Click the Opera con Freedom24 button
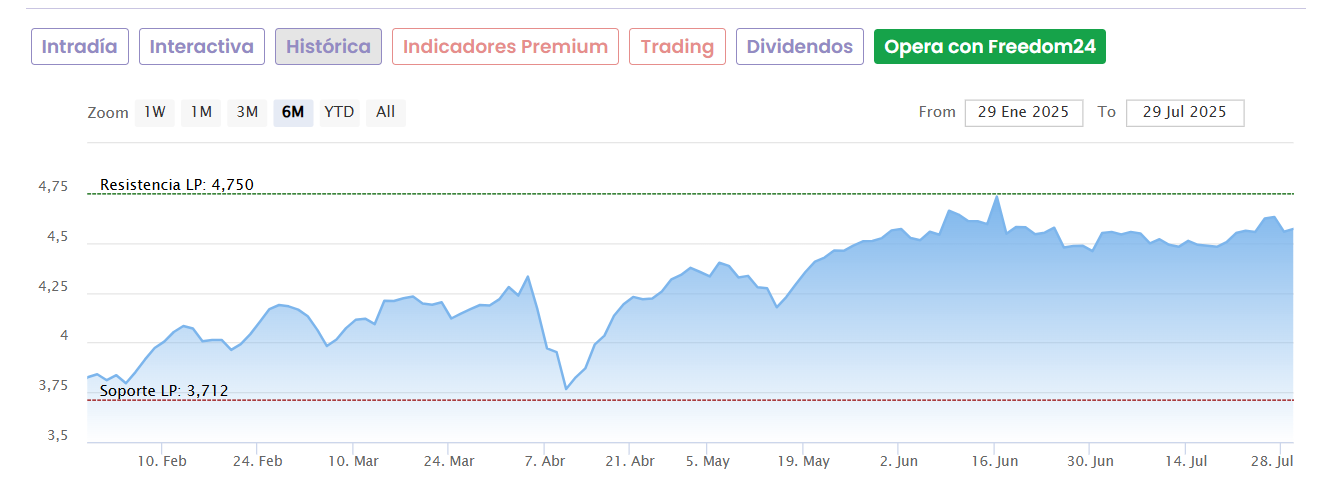The image size is (1318, 479). tap(989, 47)
